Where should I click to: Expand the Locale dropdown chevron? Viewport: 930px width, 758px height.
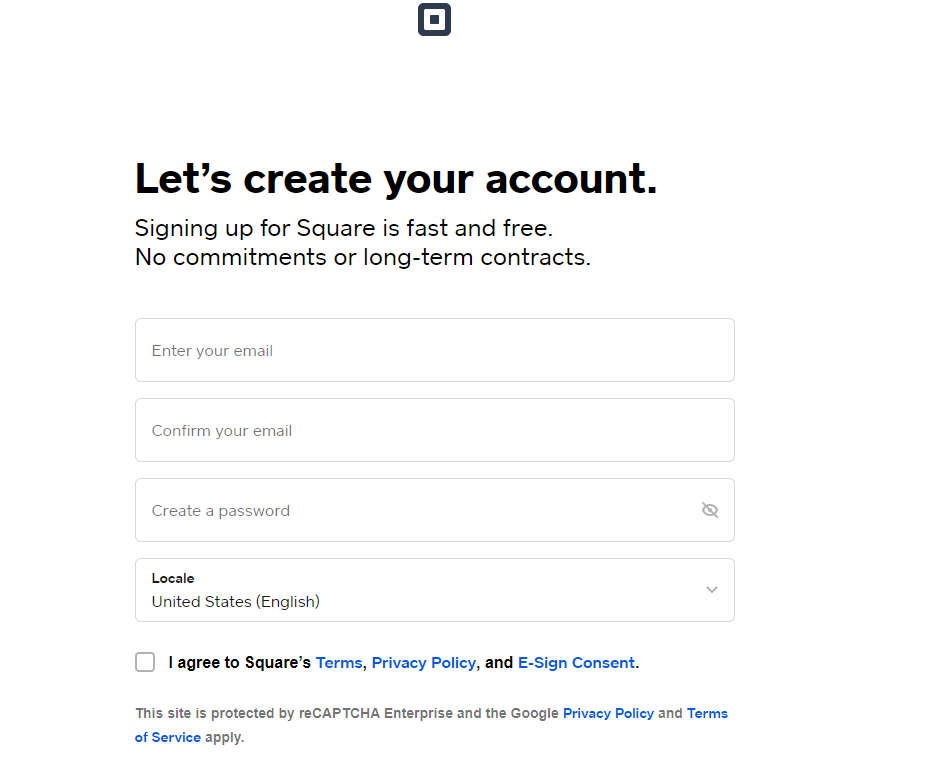tap(712, 590)
